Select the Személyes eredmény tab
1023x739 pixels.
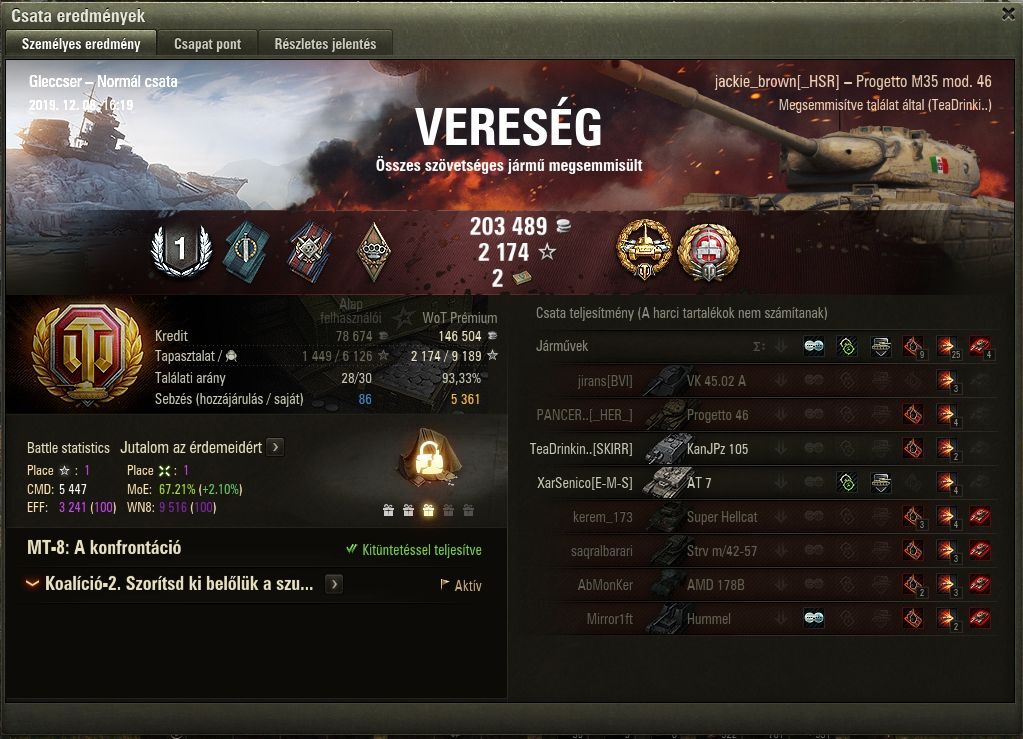click(81, 44)
